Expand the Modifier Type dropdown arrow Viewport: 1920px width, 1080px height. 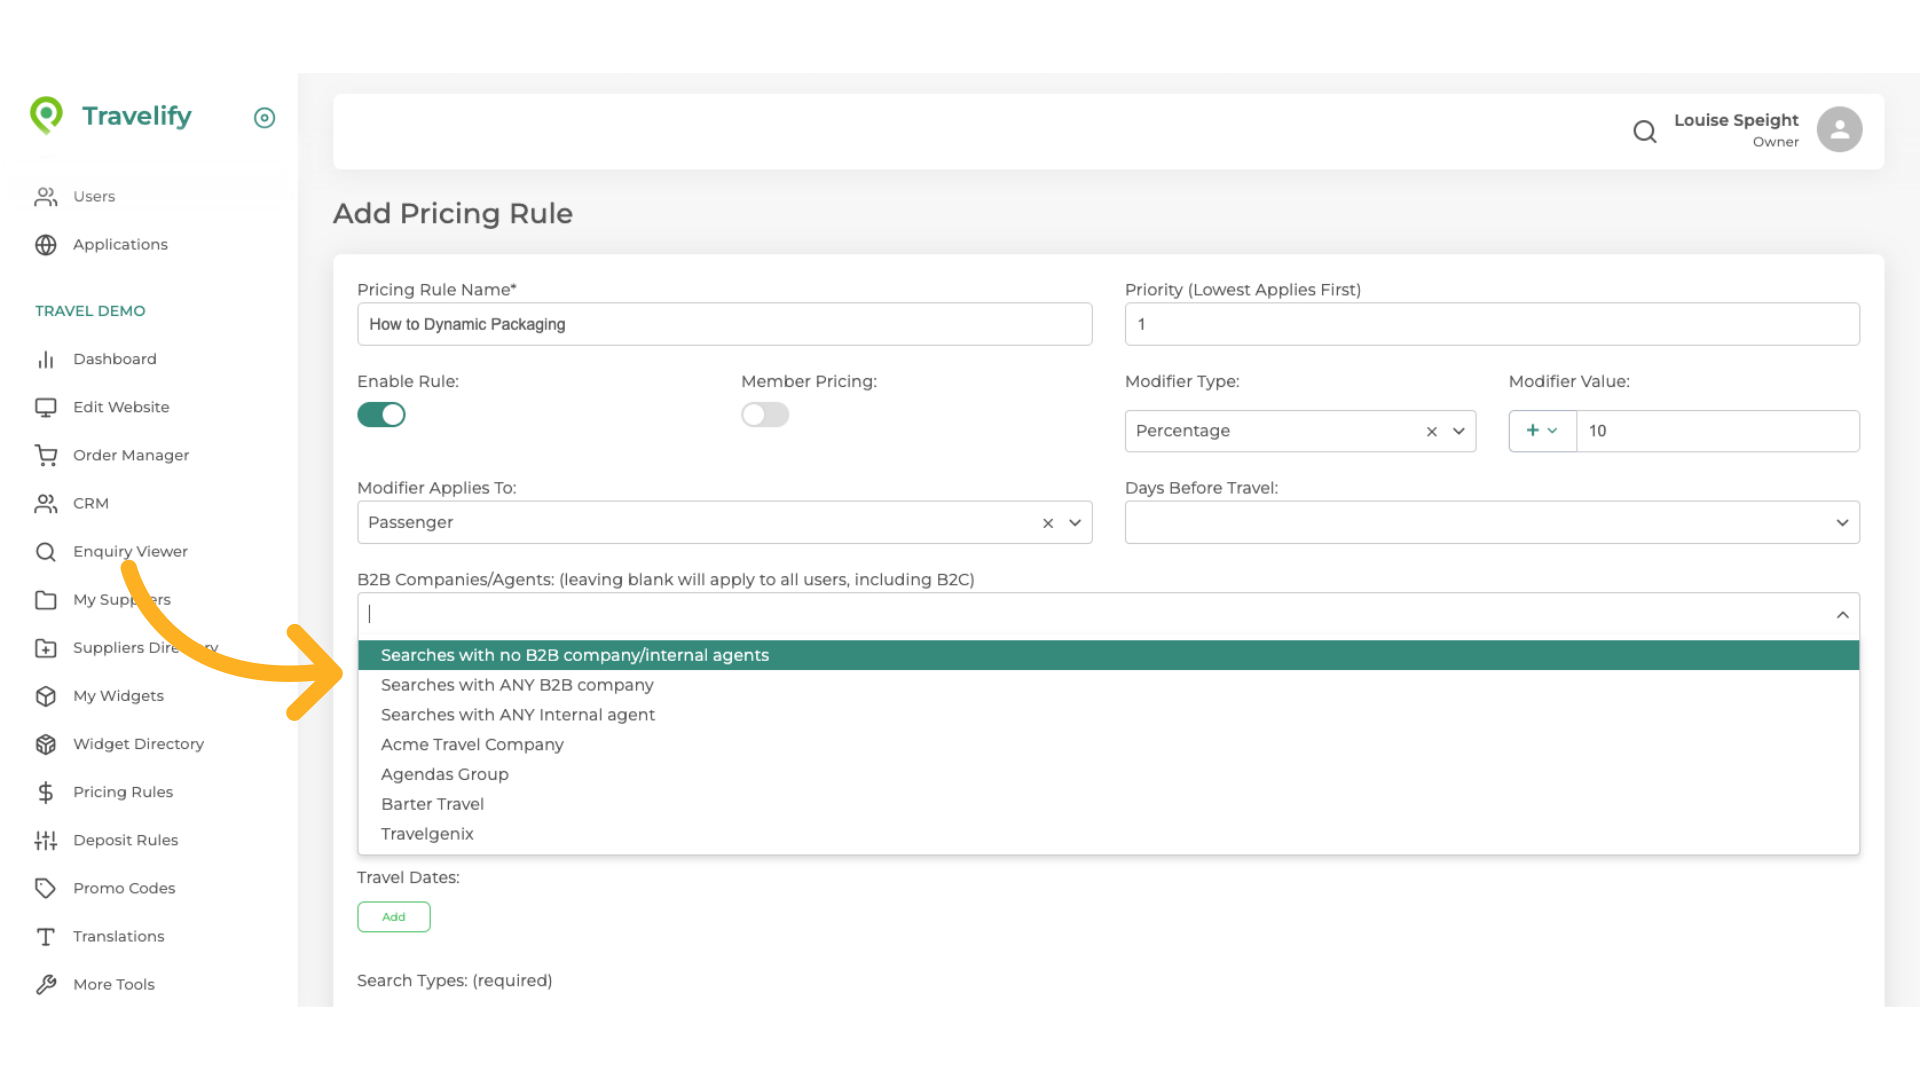(x=1459, y=431)
